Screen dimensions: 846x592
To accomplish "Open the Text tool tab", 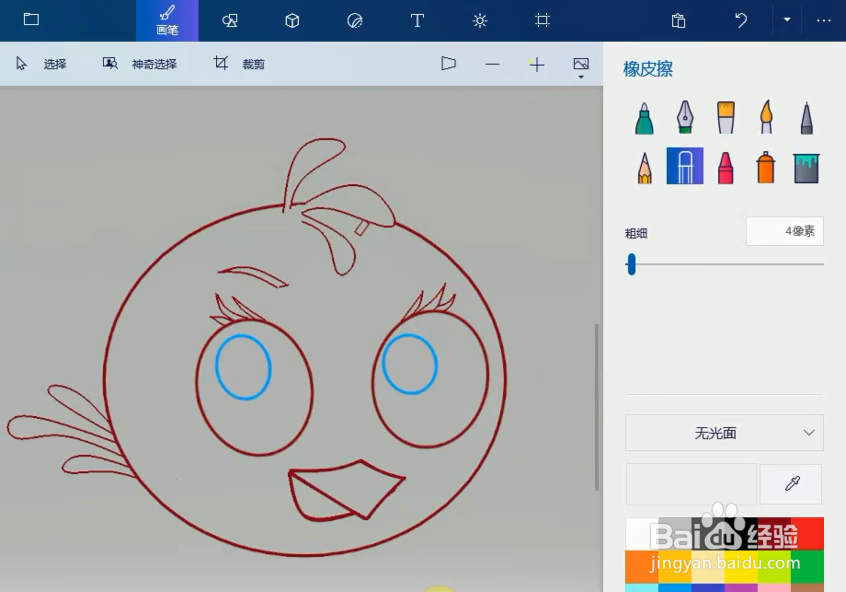I will click(x=417, y=21).
